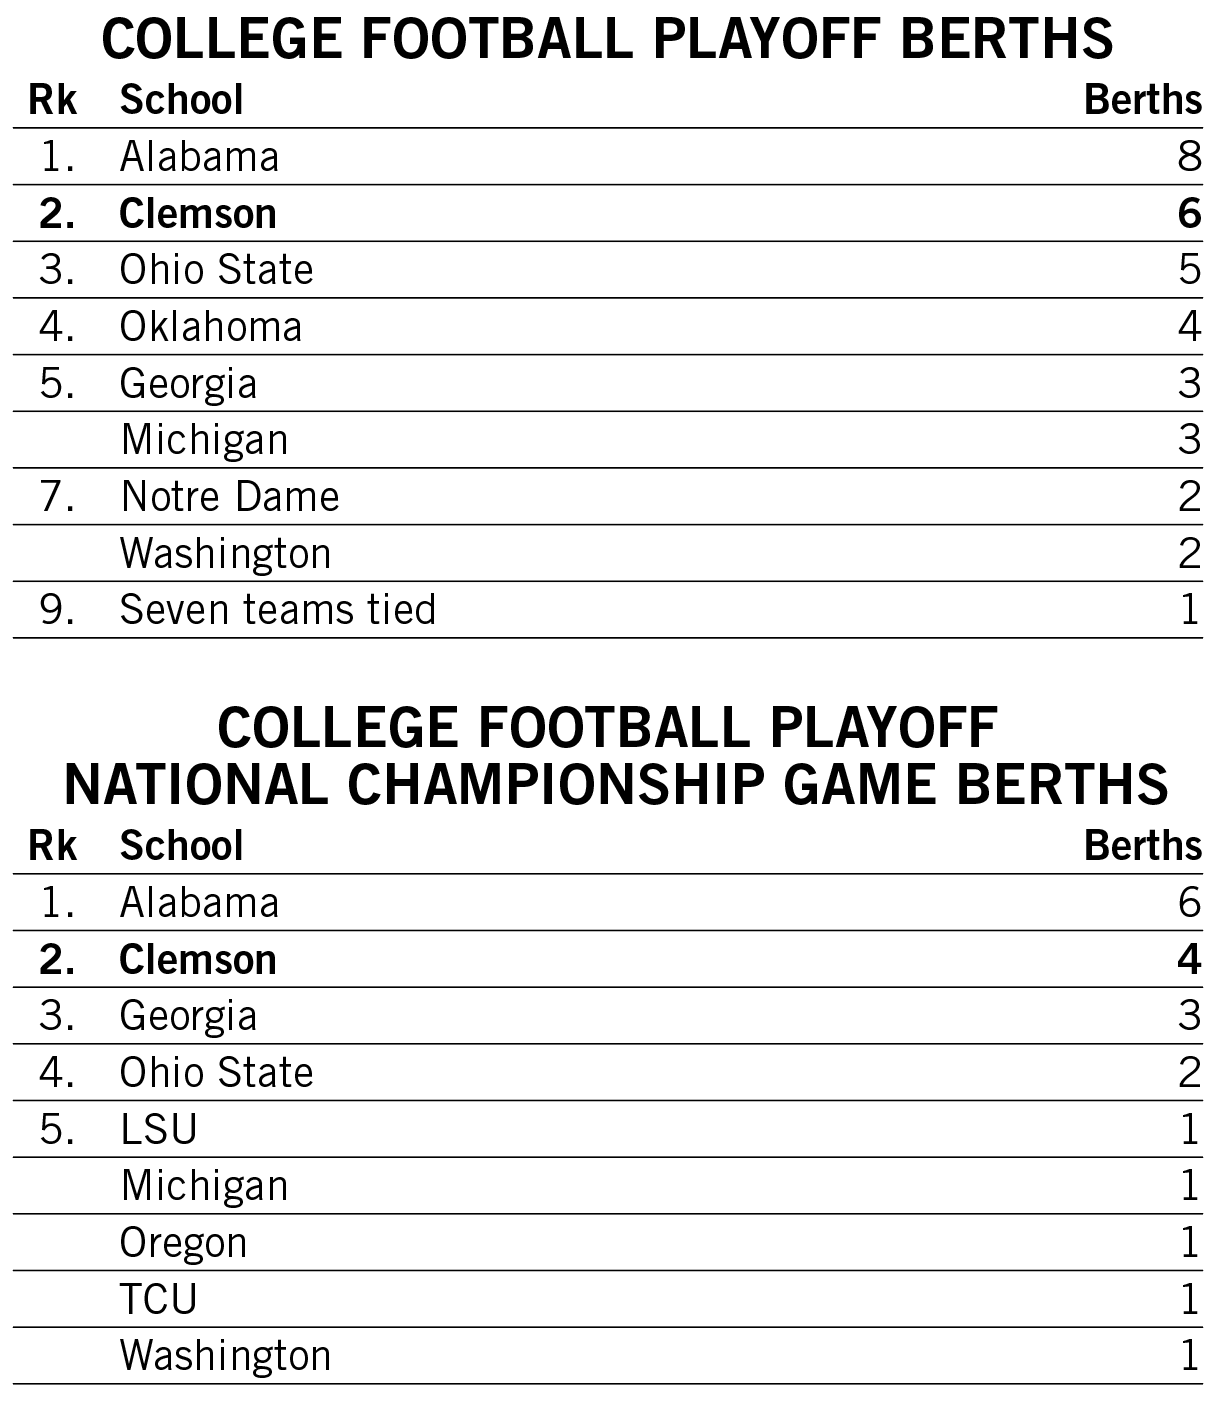Click Washington in the championship game table
Viewport: 1218px width, 1406px height.
pyautogui.click(x=225, y=1356)
